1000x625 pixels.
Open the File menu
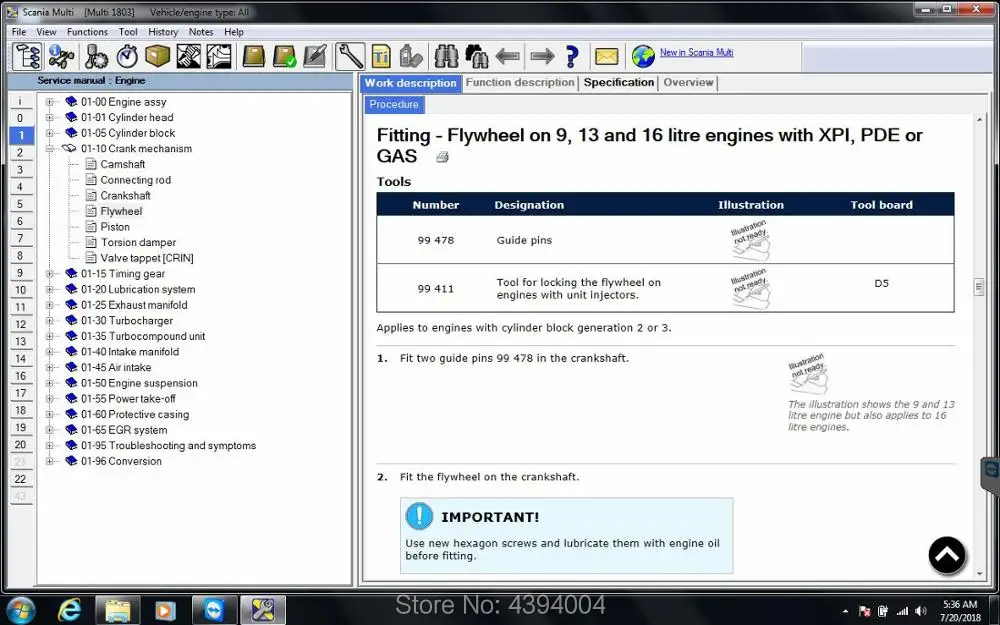(x=19, y=32)
